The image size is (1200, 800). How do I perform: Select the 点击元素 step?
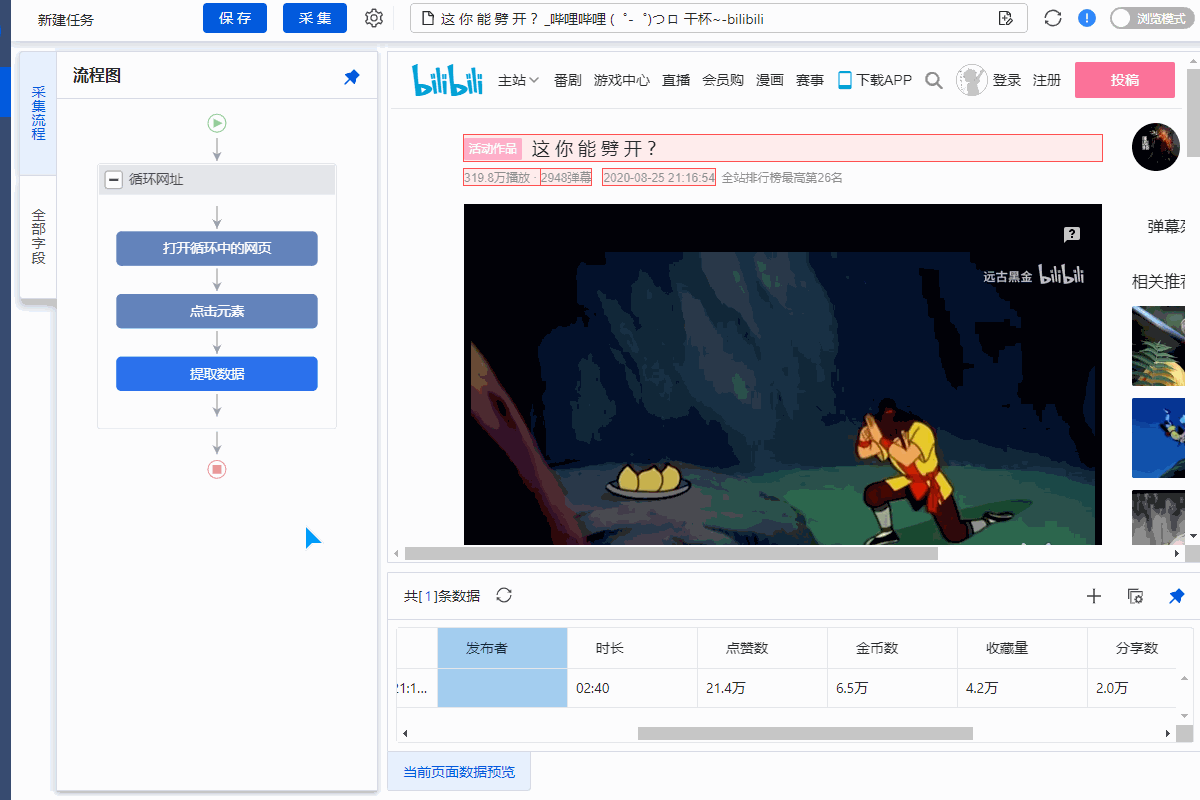tap(217, 311)
